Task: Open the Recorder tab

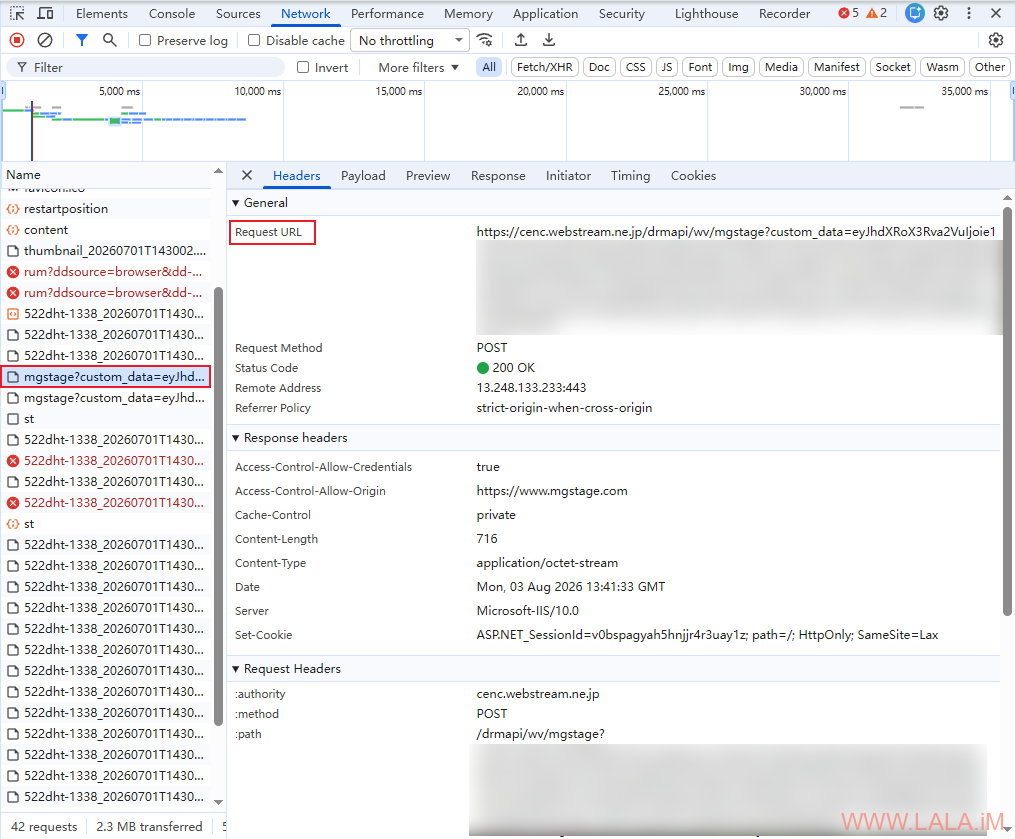Action: (784, 13)
